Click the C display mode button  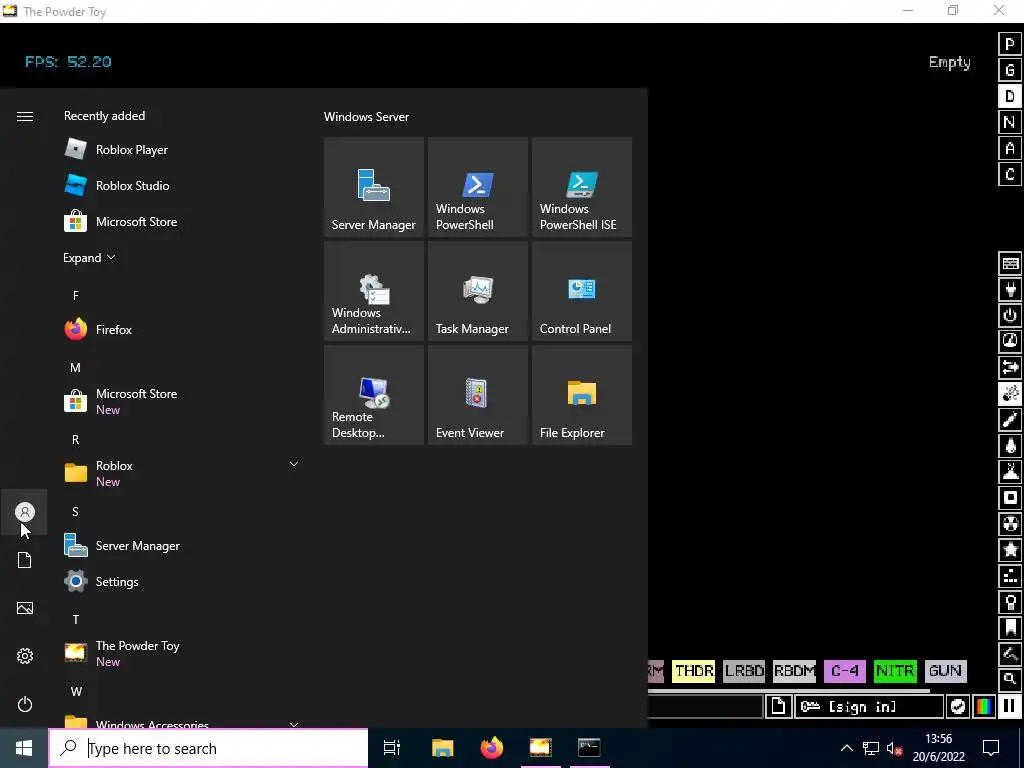coord(1010,174)
